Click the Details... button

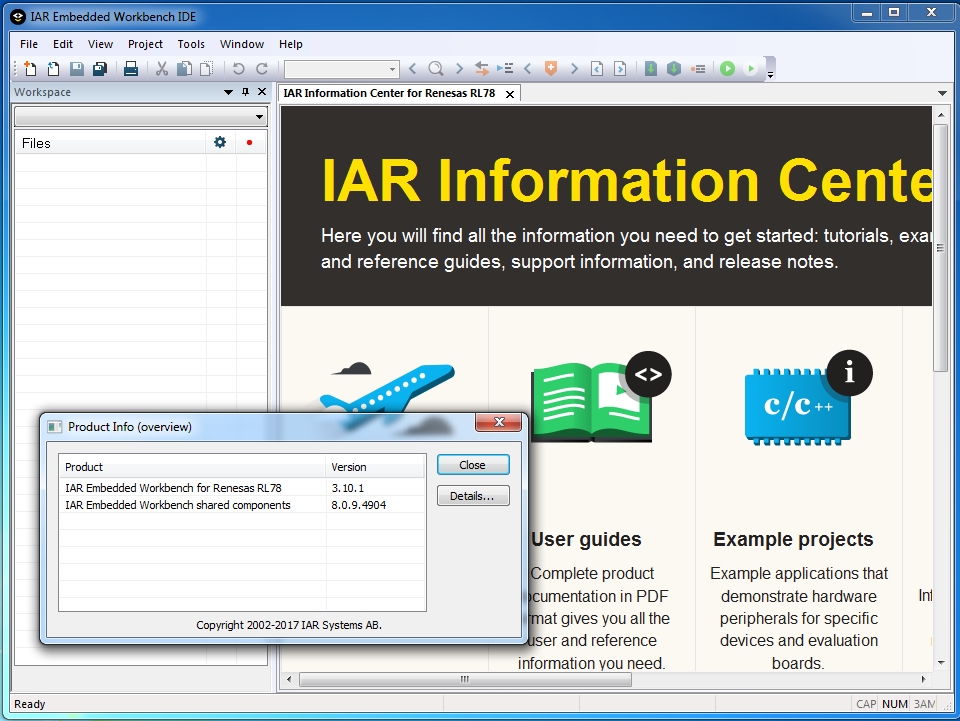[x=473, y=496]
